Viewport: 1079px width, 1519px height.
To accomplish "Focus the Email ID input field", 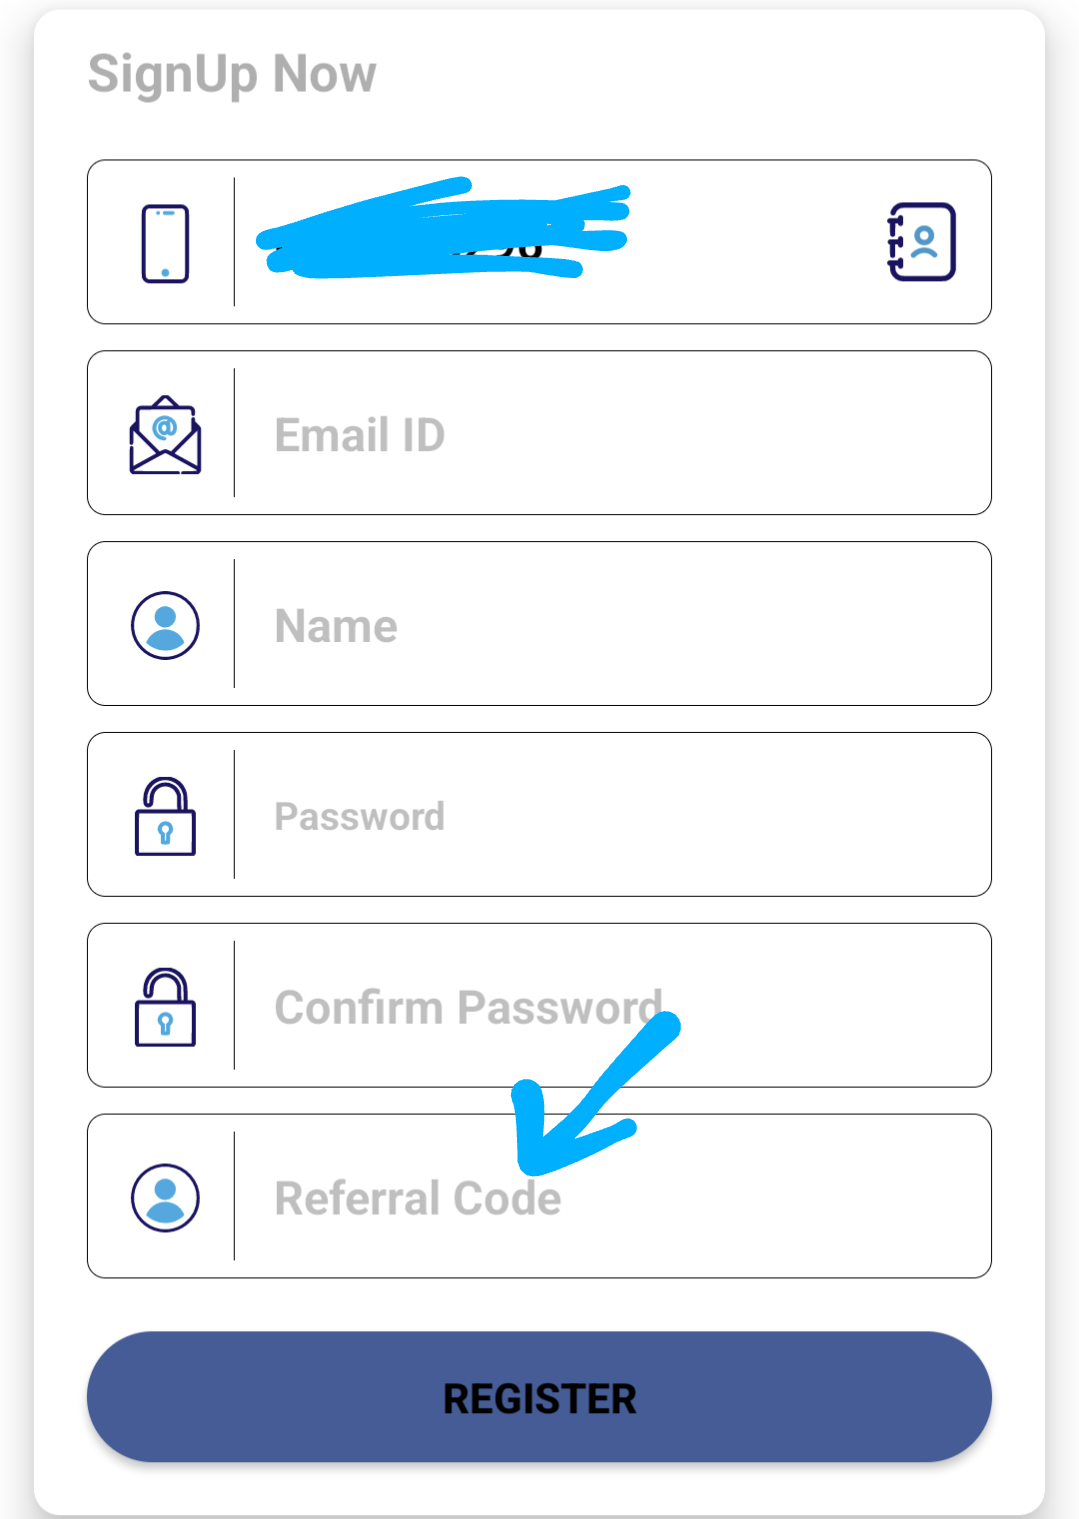I will [x=610, y=435].
